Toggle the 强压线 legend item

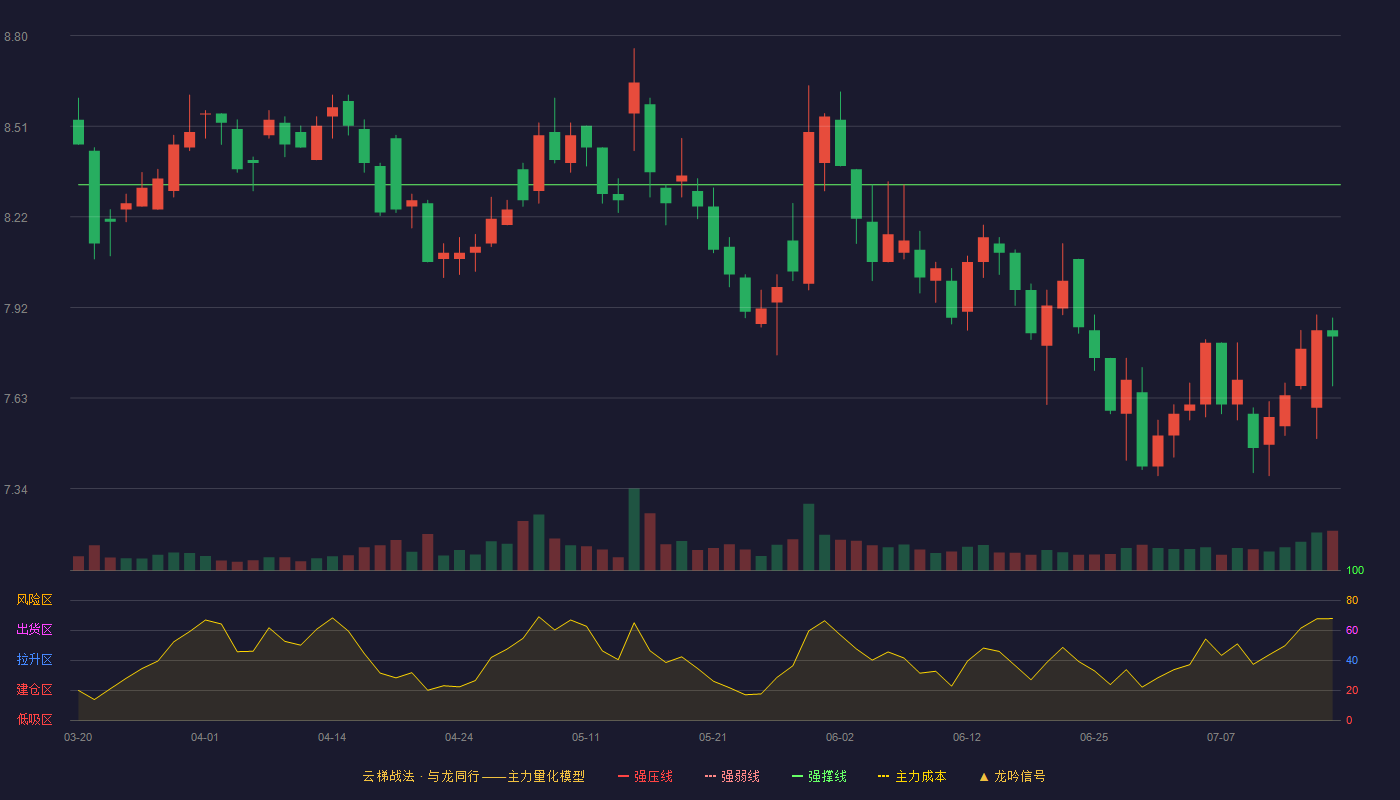pos(645,776)
